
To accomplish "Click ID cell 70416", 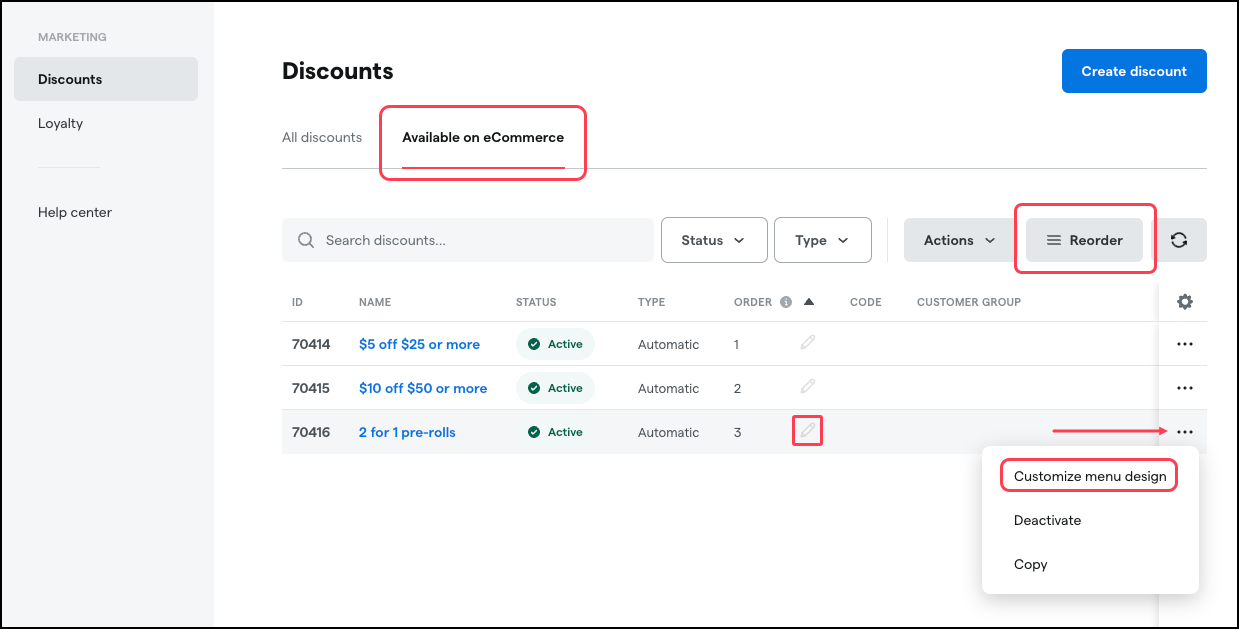I will coord(311,432).
